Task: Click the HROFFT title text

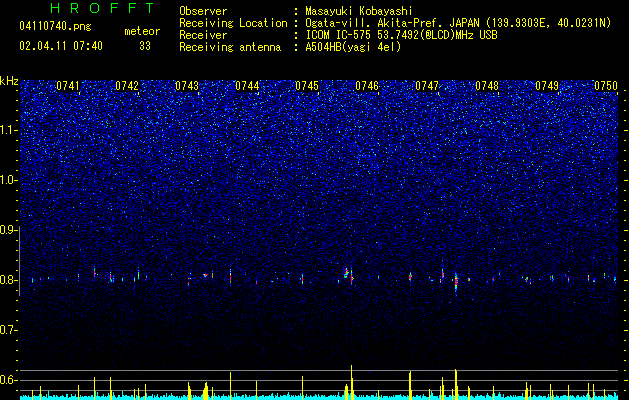Action: (x=103, y=8)
